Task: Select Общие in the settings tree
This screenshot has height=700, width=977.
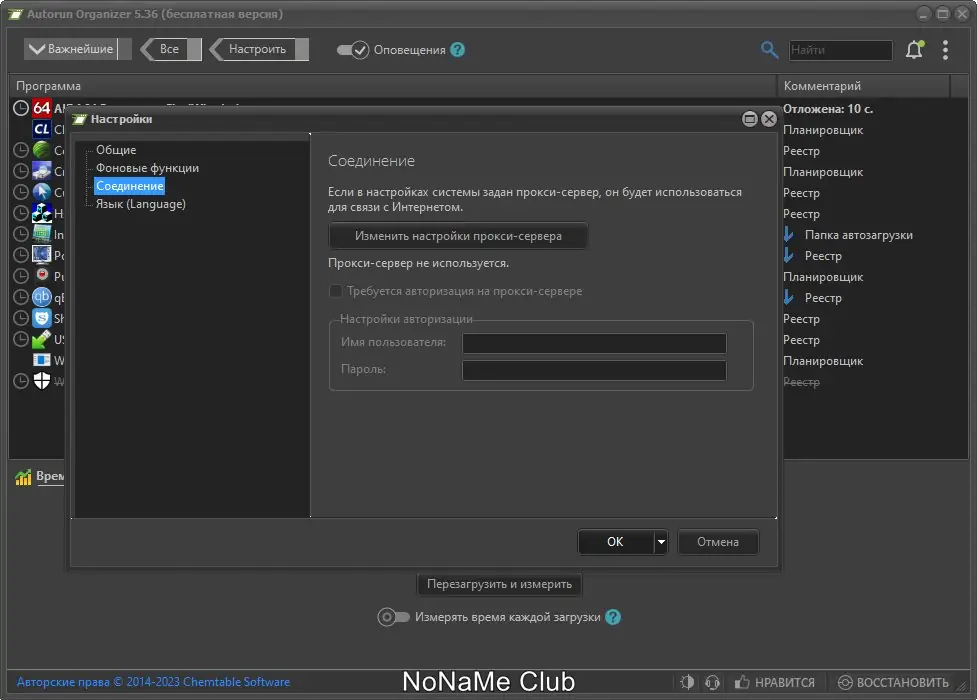Action: click(x=116, y=150)
